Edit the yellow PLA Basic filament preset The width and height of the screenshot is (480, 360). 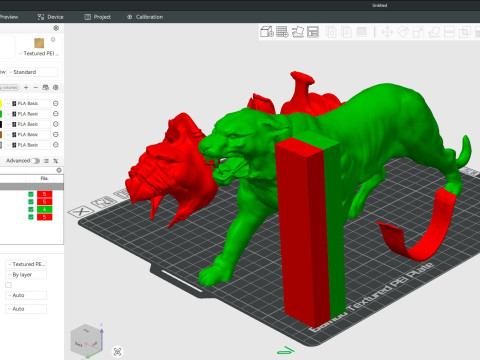[56, 103]
